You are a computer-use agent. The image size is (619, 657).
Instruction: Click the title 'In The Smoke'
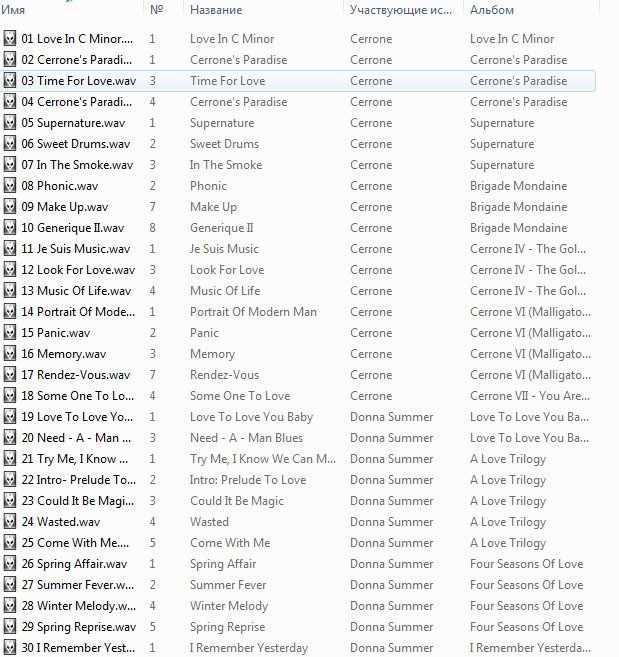[226, 165]
